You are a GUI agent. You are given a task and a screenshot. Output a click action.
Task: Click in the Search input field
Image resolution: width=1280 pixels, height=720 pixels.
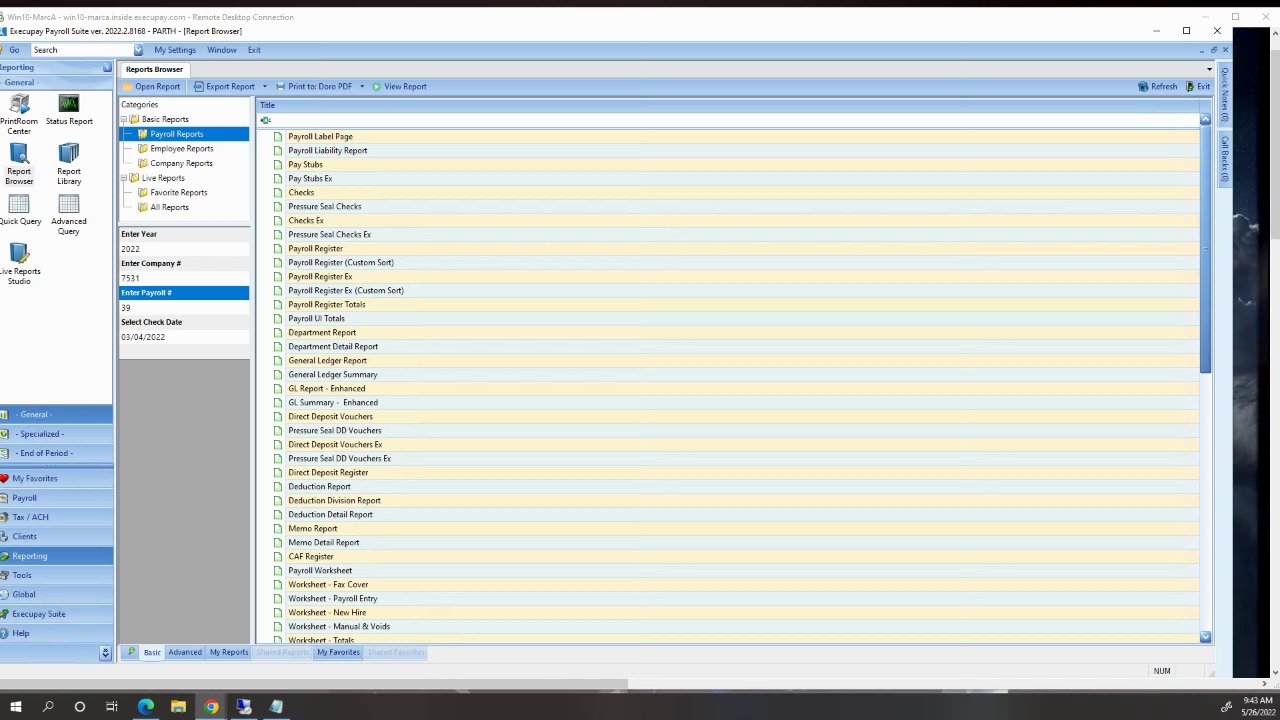(82, 50)
